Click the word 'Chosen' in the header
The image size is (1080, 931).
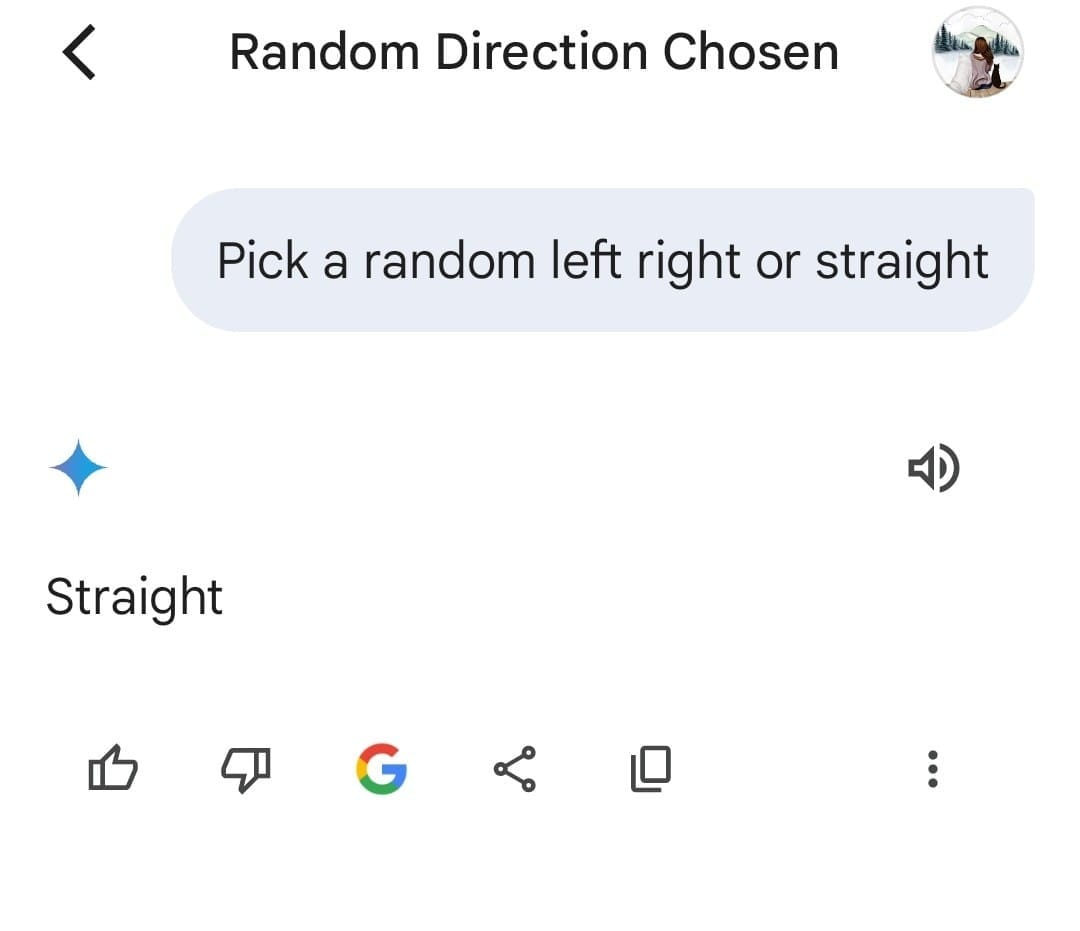click(751, 52)
